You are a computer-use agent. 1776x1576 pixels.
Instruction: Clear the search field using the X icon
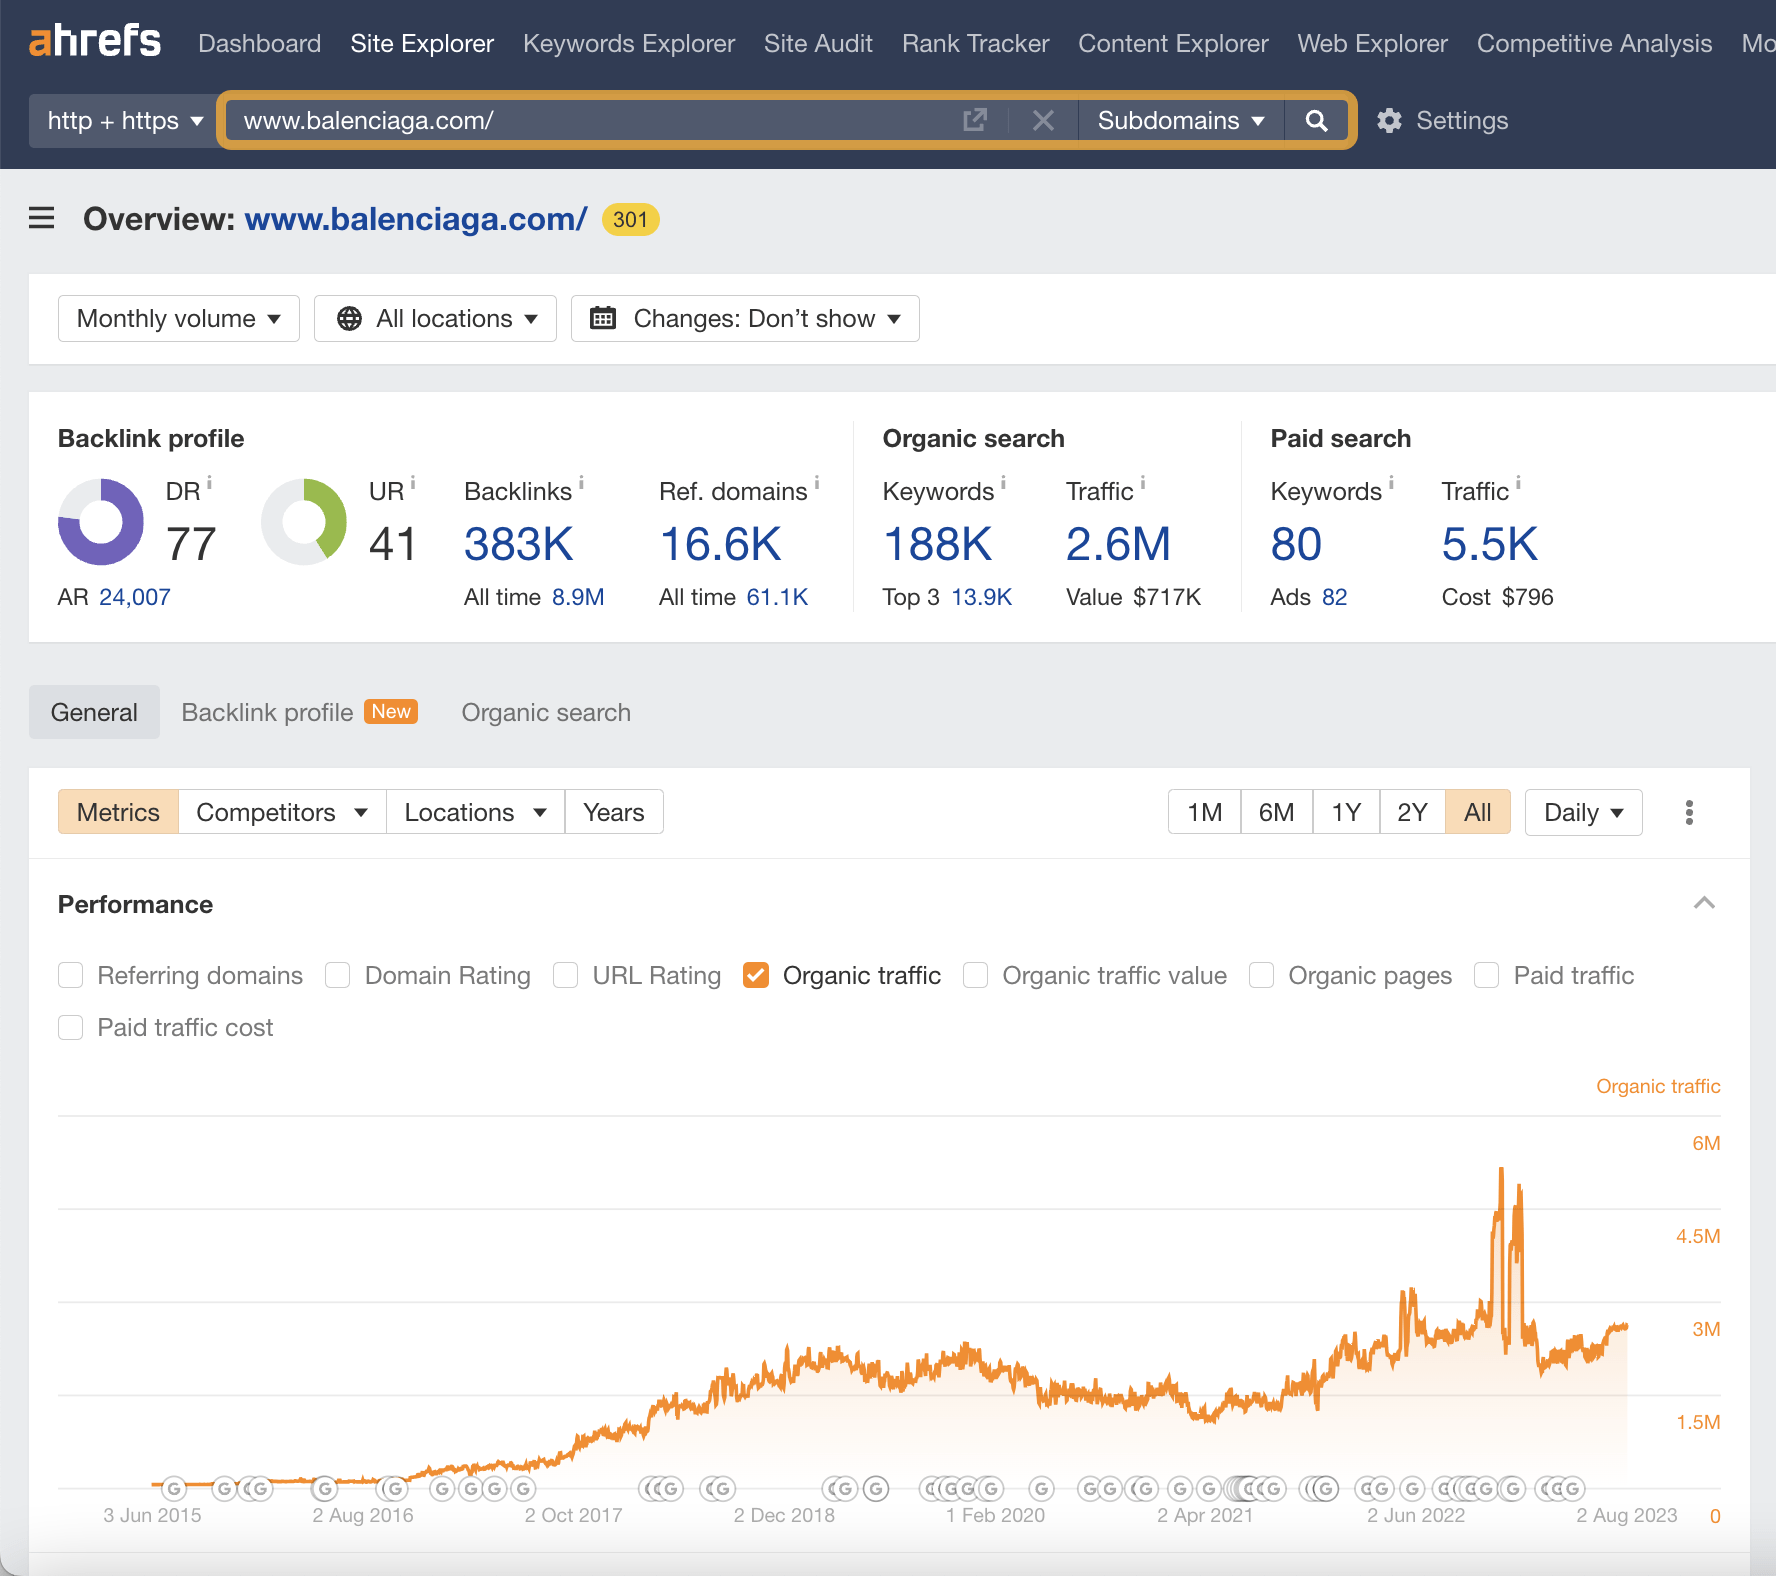tap(1044, 120)
